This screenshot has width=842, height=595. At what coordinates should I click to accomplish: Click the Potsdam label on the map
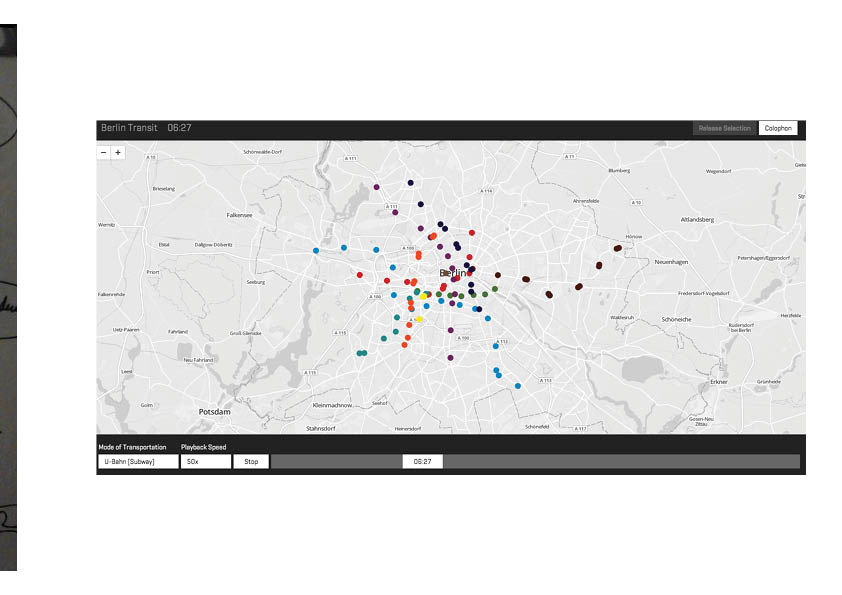[214, 411]
